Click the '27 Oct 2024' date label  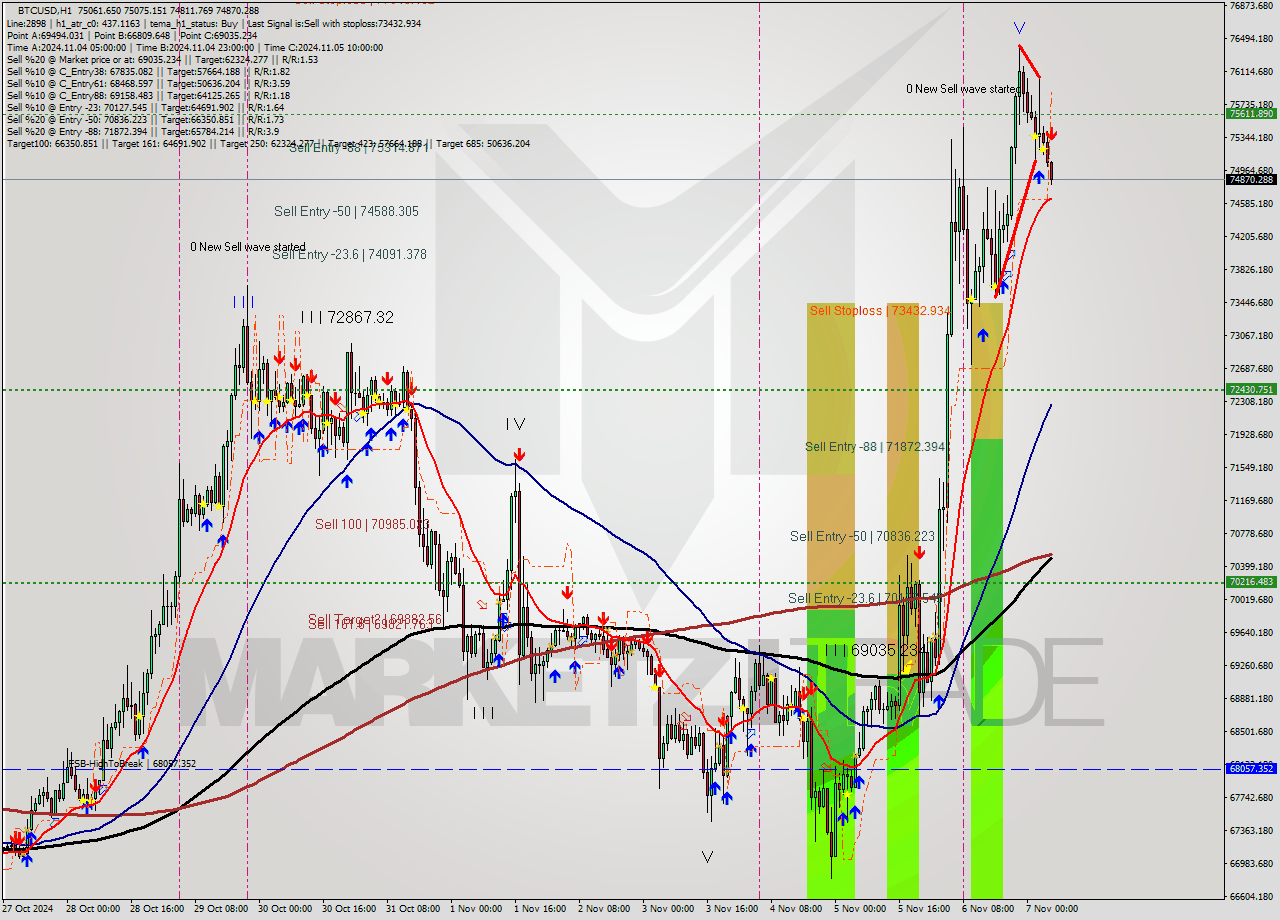click(x=27, y=909)
